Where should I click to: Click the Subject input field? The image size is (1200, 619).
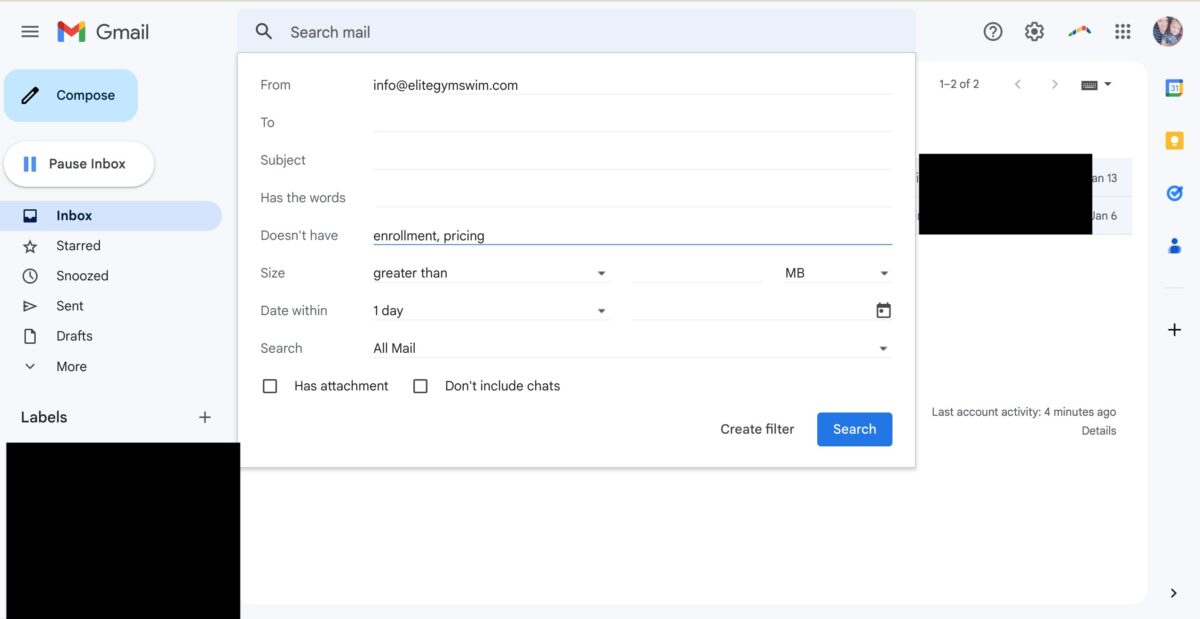(x=632, y=160)
